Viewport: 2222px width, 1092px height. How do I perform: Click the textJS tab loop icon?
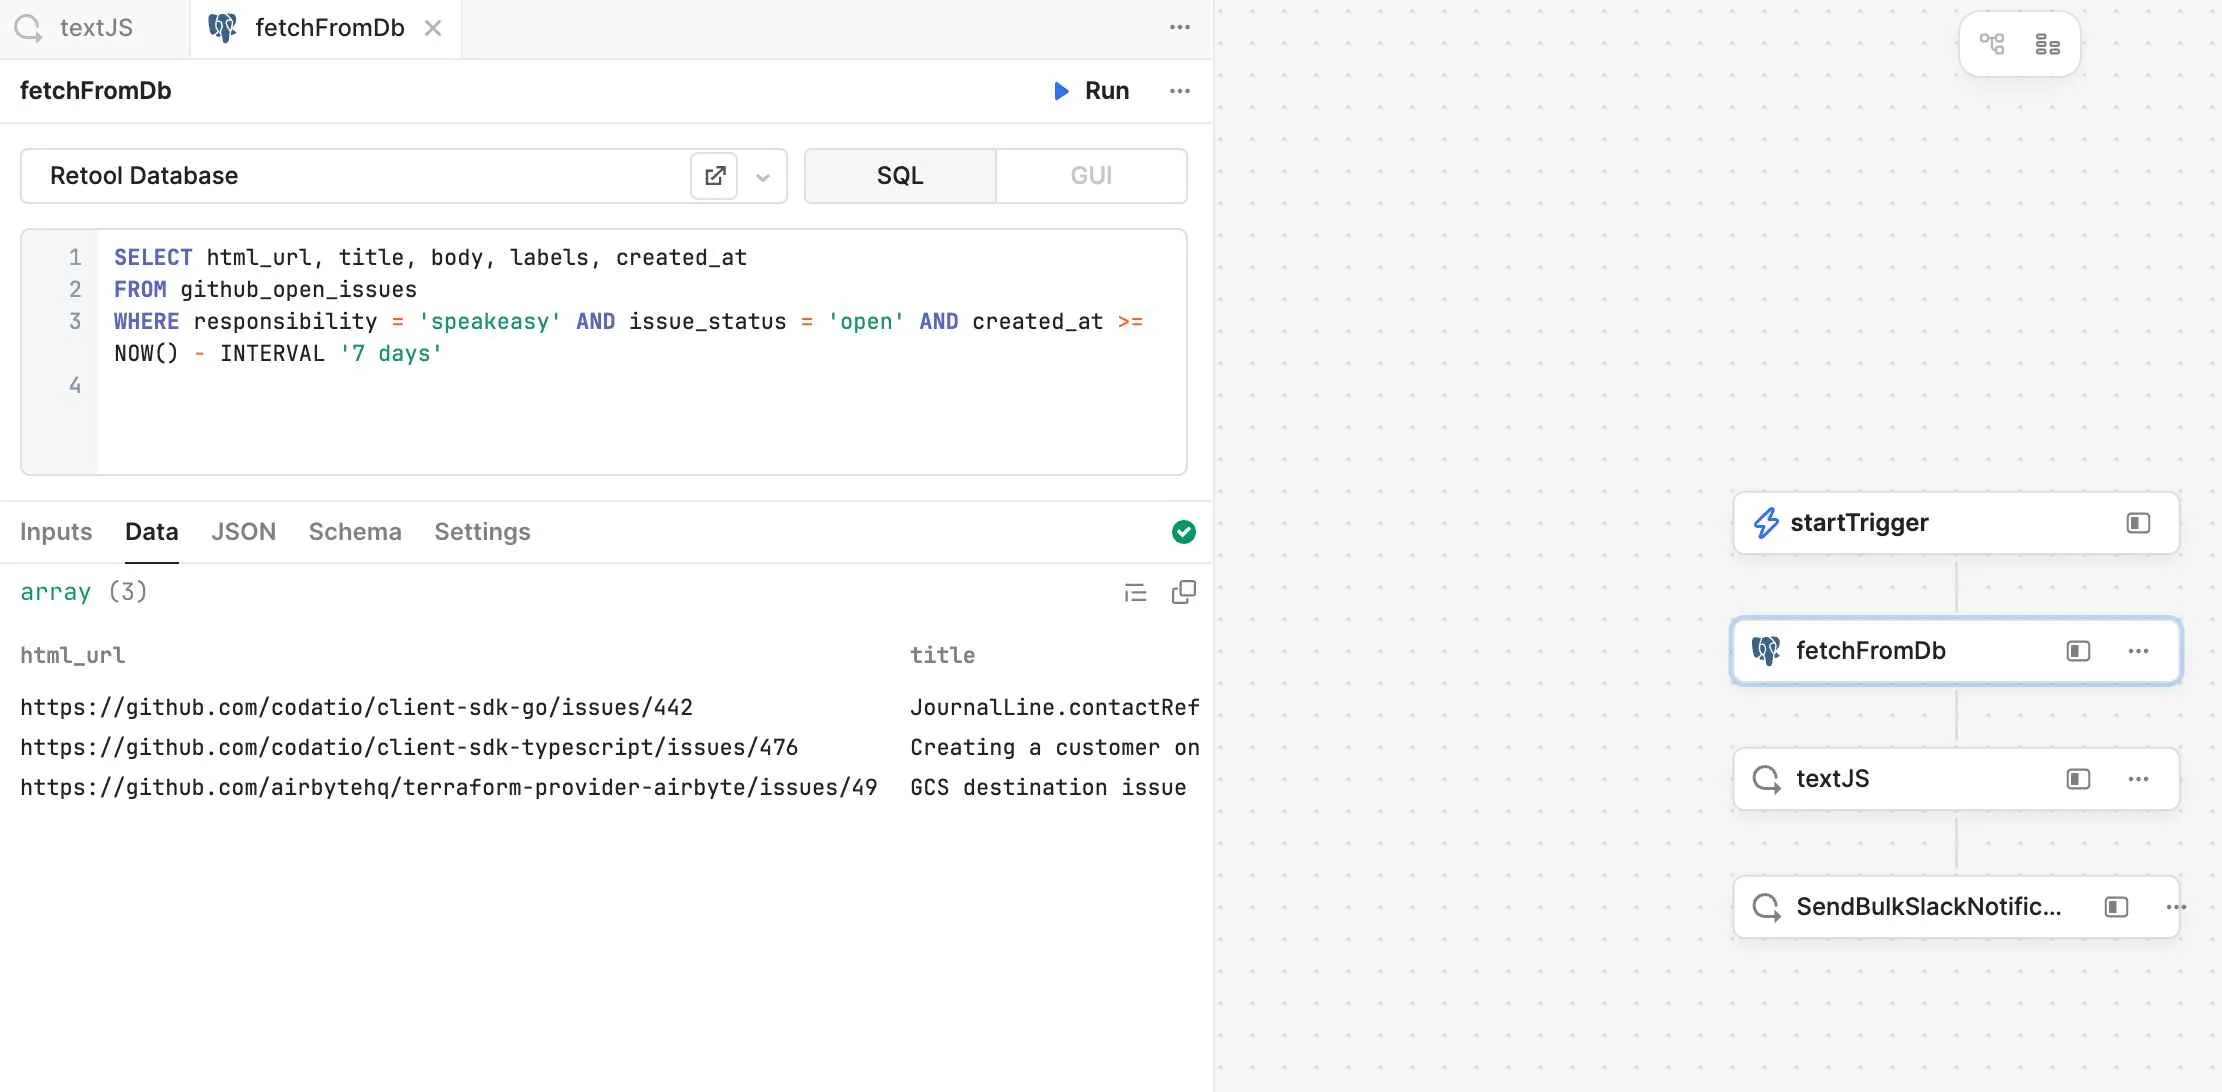[28, 28]
